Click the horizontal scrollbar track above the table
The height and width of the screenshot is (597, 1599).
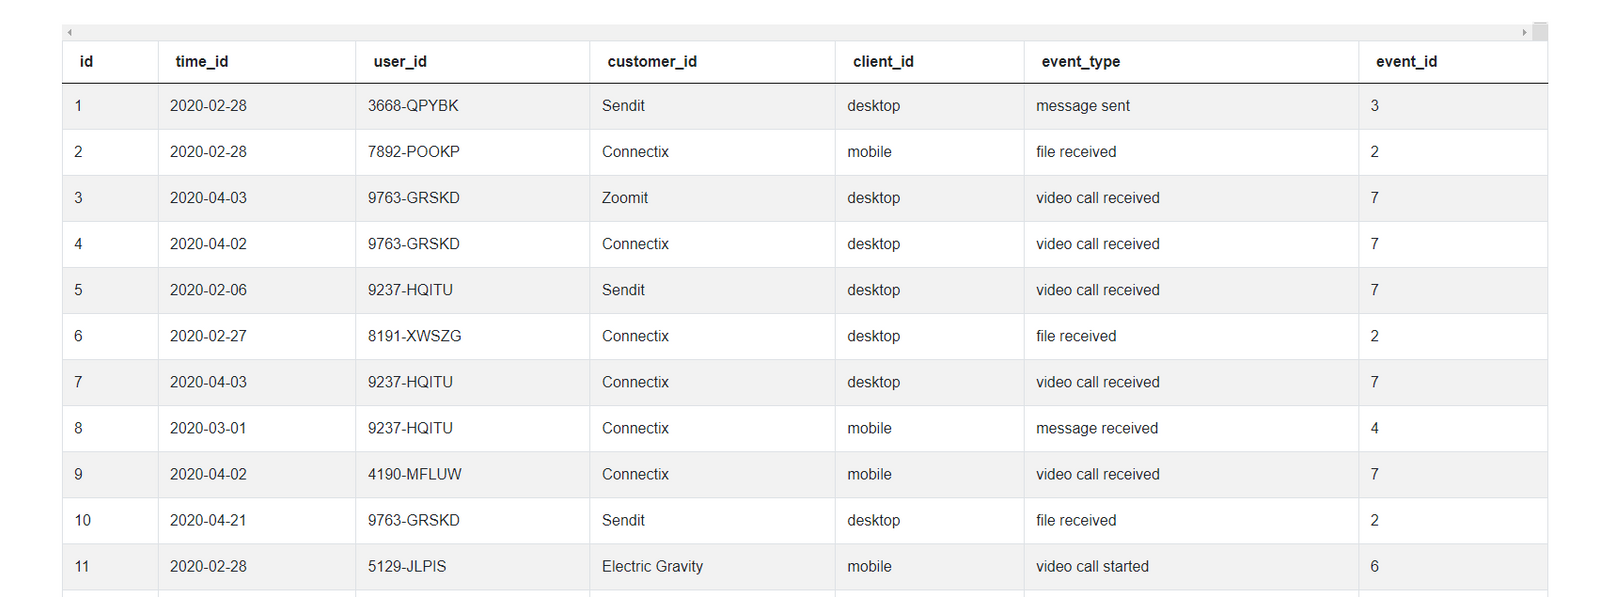click(796, 33)
